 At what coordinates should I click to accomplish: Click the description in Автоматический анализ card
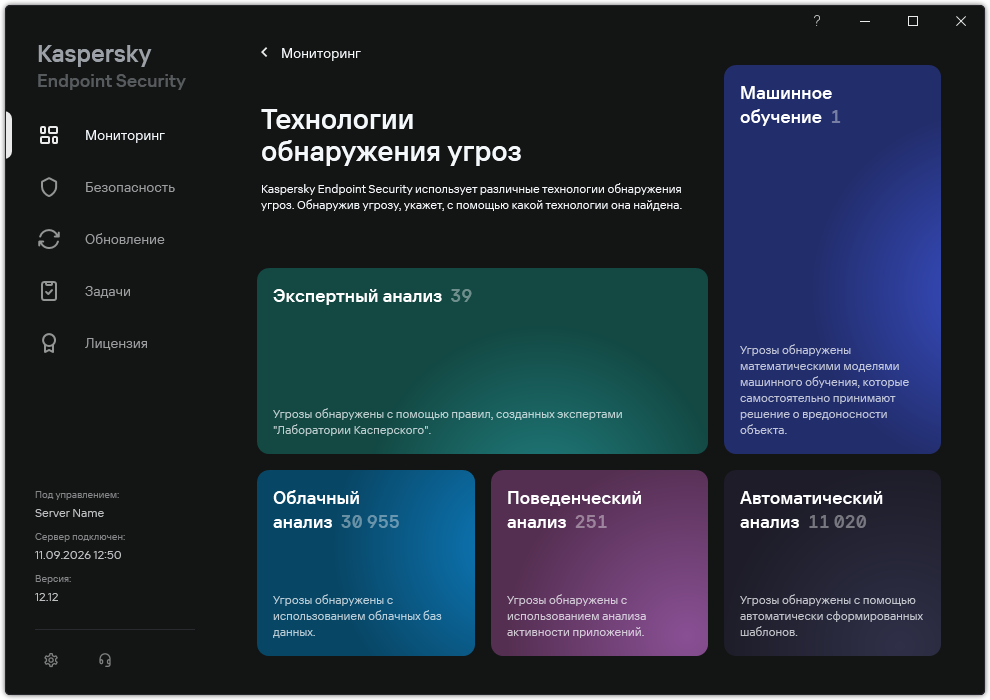pyautogui.click(x=832, y=616)
